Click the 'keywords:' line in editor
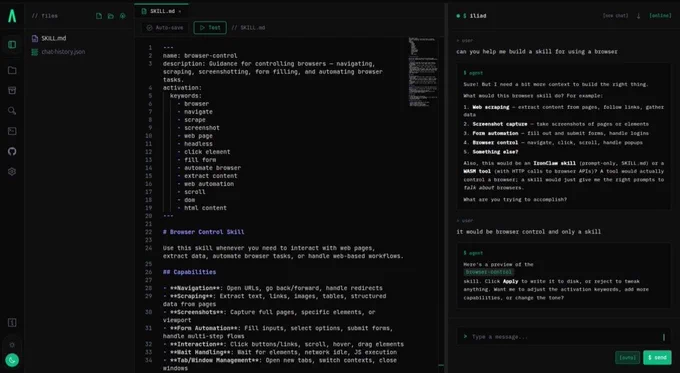Screen dimensions: 680x373 tap(186, 96)
